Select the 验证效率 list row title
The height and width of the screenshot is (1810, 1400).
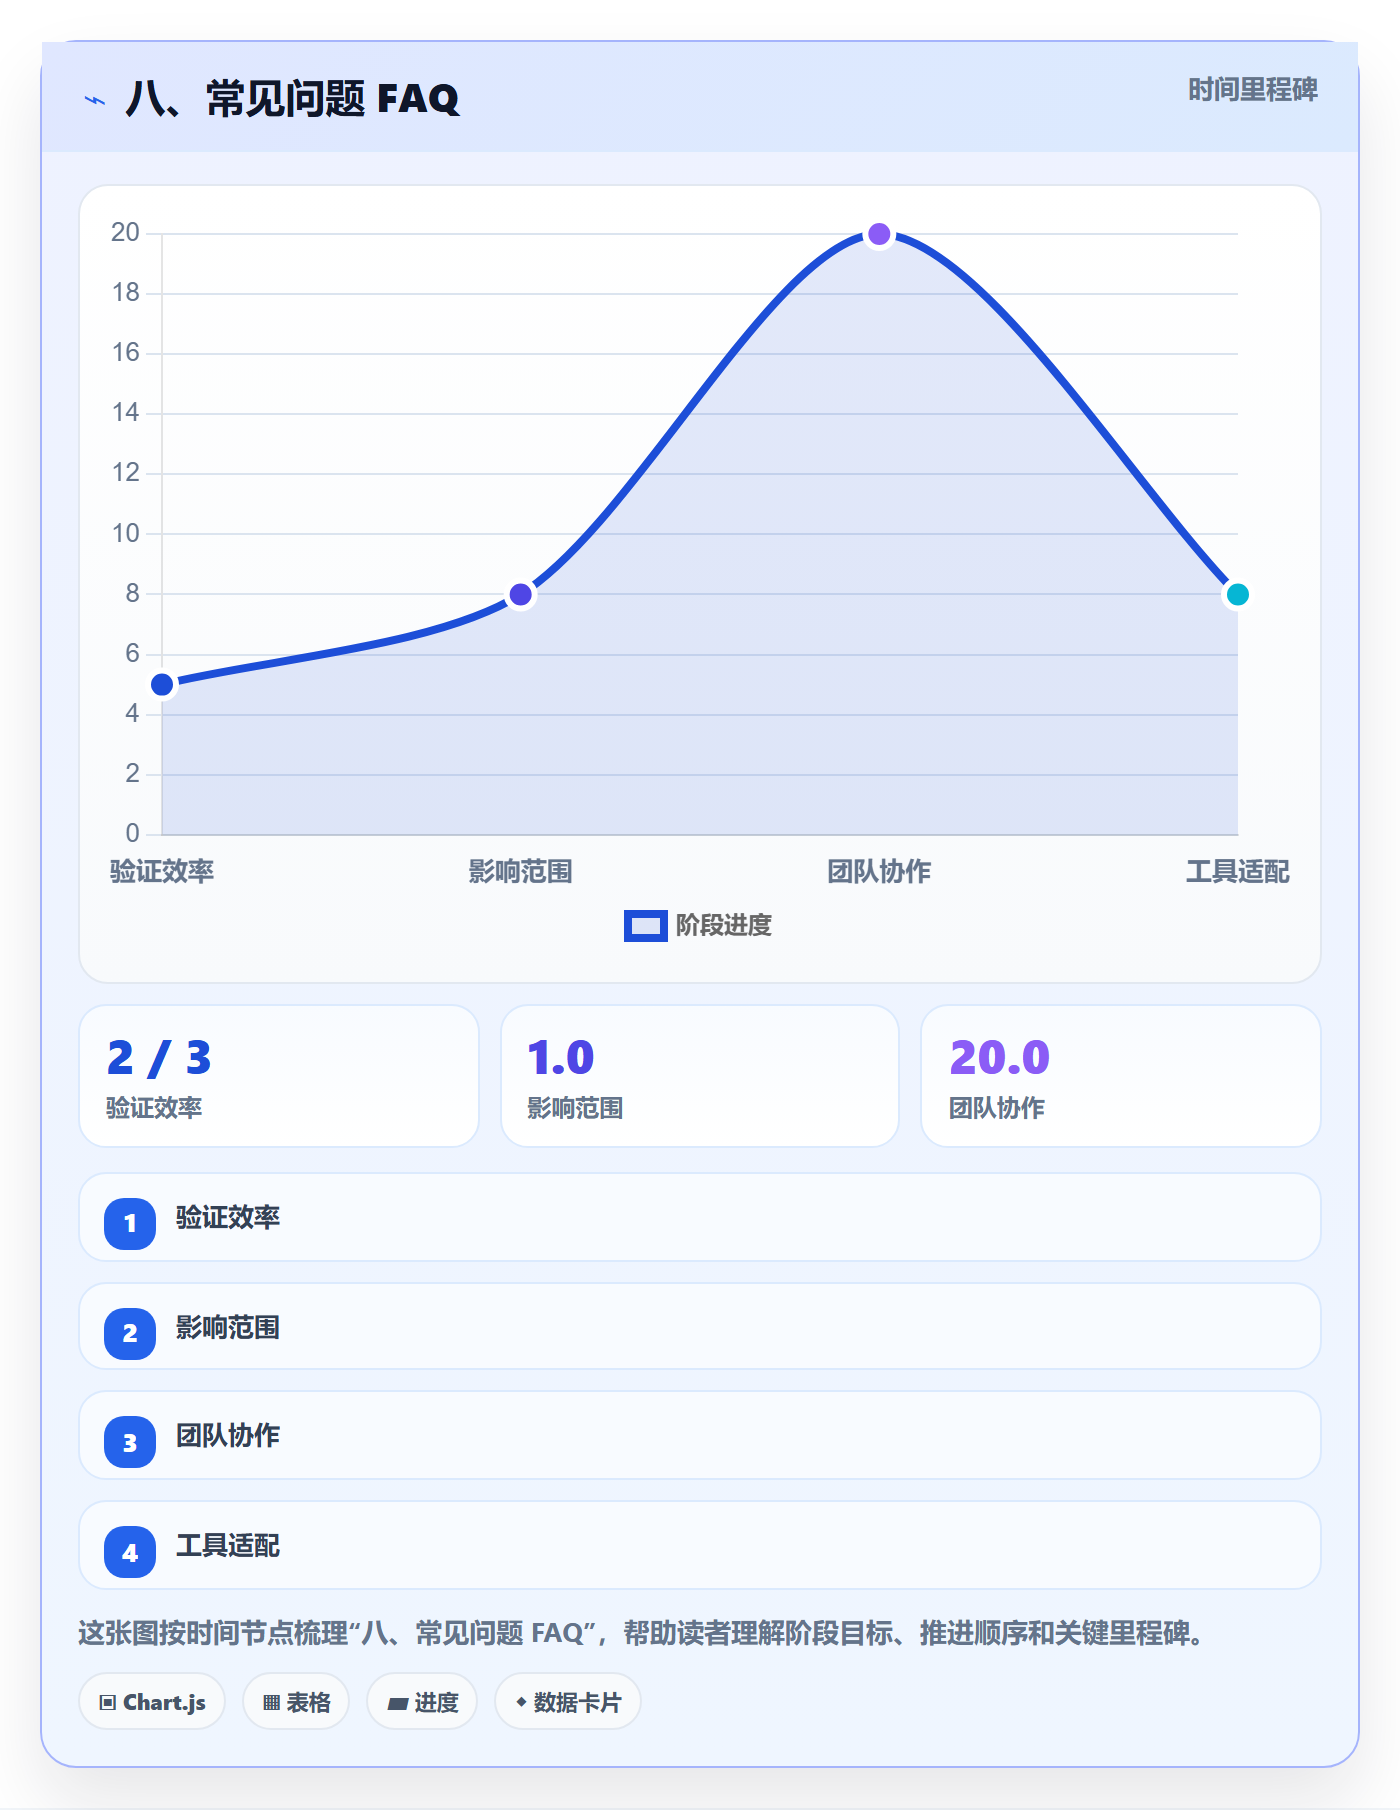228,1217
